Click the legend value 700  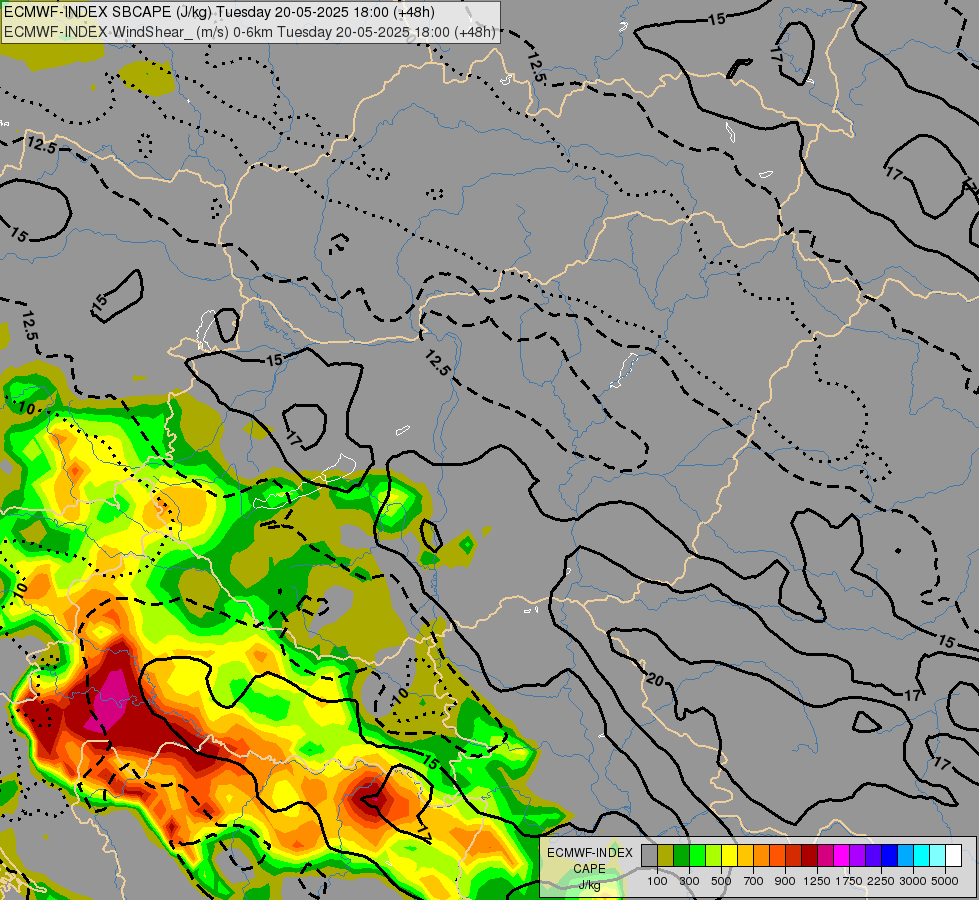coord(754,881)
